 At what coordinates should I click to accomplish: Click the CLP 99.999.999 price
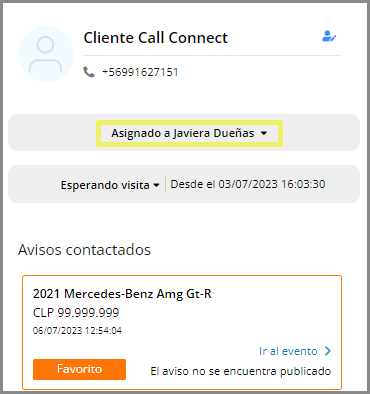[76, 313]
